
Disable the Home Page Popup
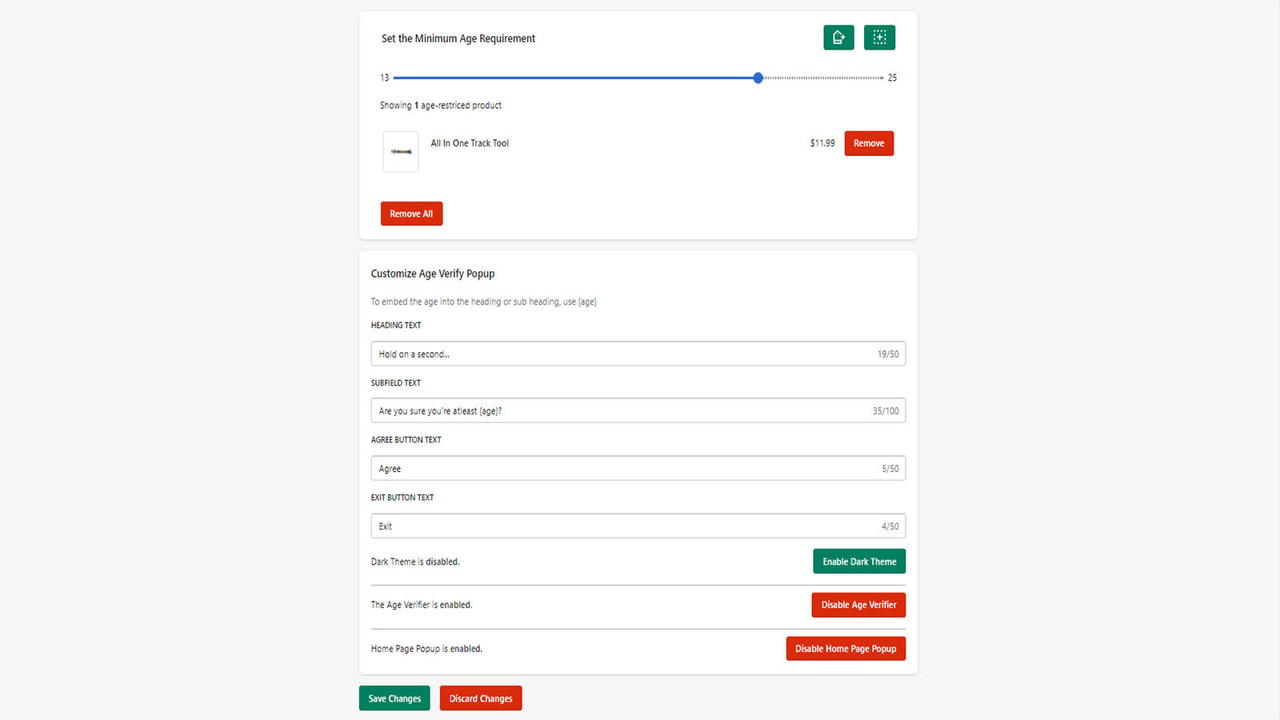[x=845, y=648]
